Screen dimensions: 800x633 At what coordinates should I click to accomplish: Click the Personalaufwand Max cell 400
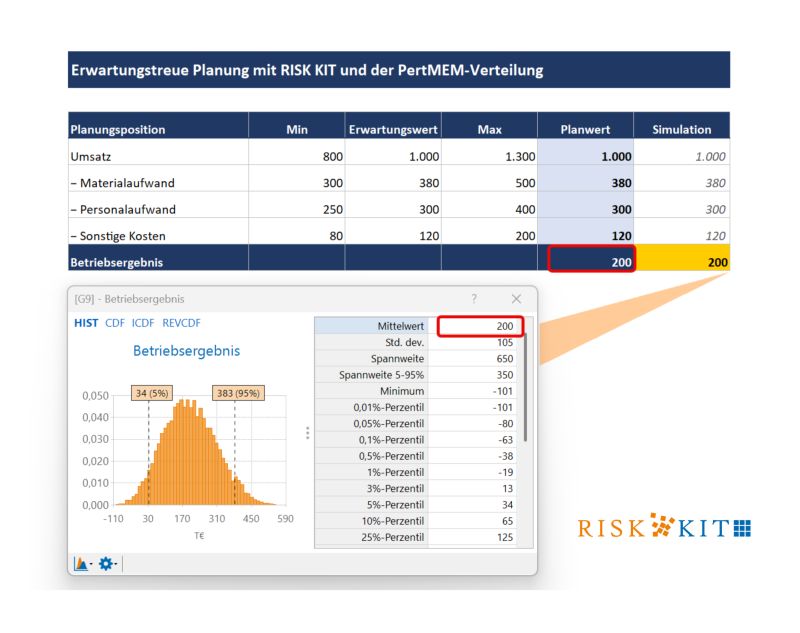click(489, 206)
